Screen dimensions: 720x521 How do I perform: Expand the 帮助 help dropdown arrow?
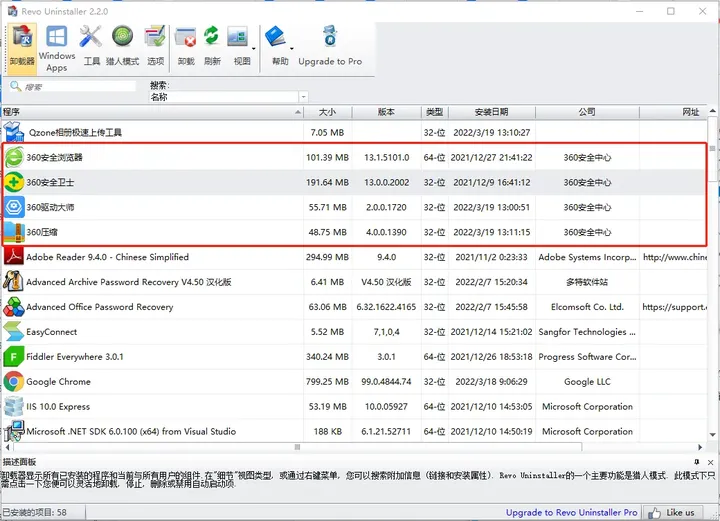pyautogui.click(x=292, y=48)
